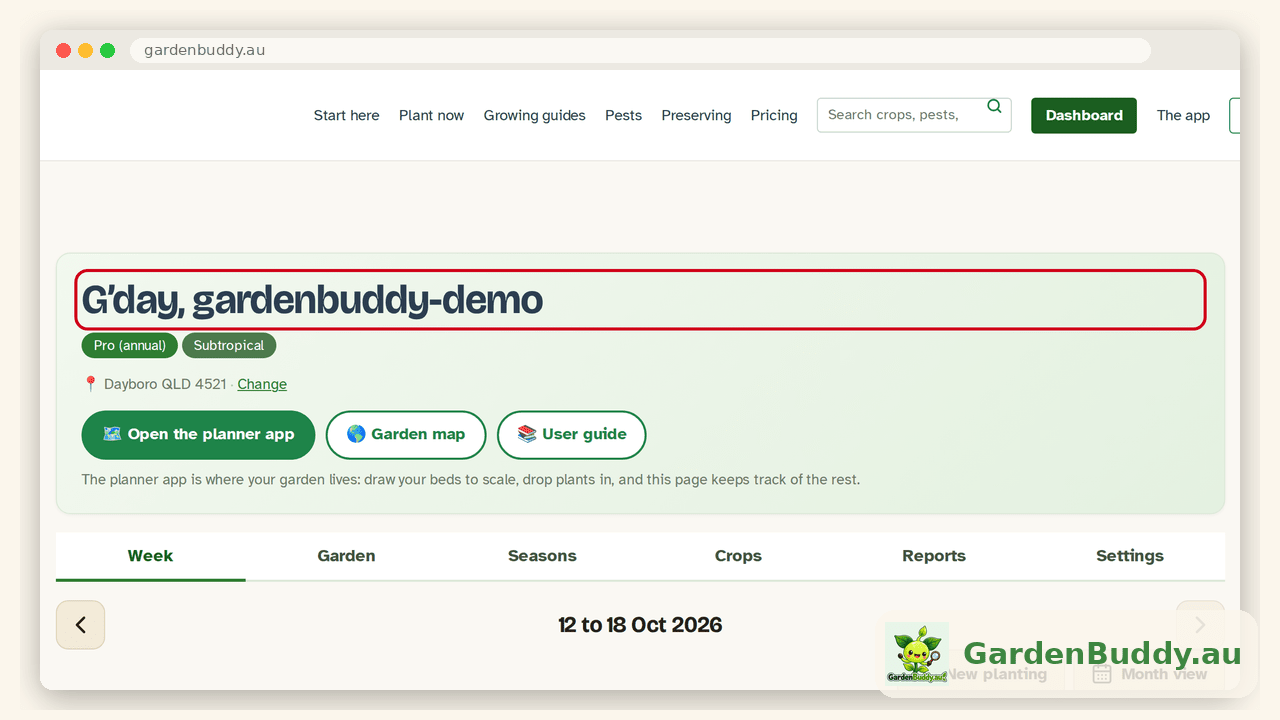View the Pricing page
Image resolution: width=1280 pixels, height=720 pixels.
click(774, 115)
